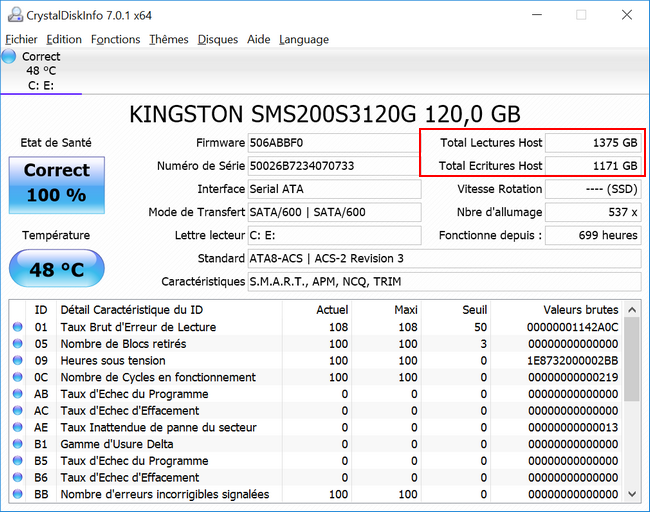The height and width of the screenshot is (512, 650).
Task: Click the Caractéristiques field S.M.A.R.T., APM, NCQ, TRIM
Action: coord(444,282)
